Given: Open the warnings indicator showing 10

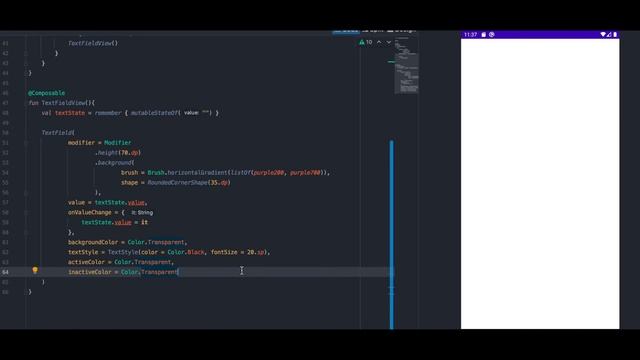Looking at the screenshot, I should coord(366,42).
